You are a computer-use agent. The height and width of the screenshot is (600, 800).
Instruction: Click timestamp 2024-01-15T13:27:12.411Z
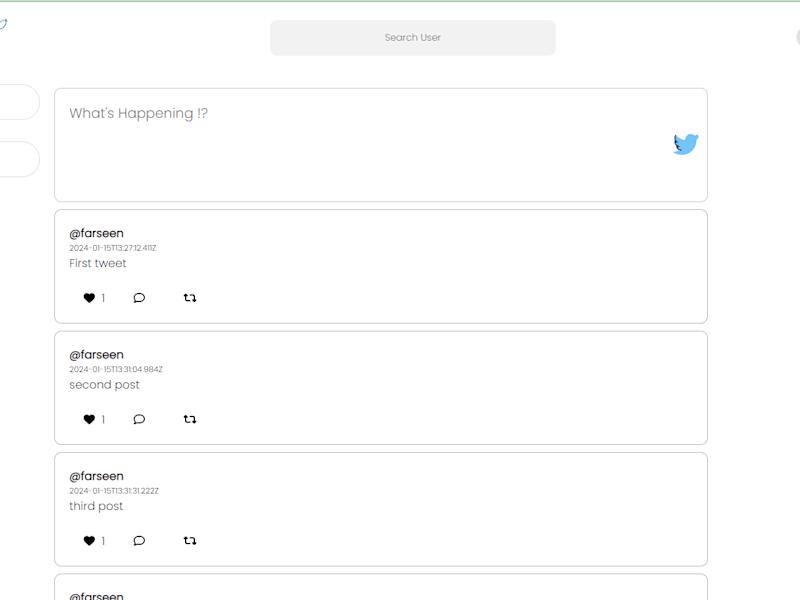(x=113, y=248)
